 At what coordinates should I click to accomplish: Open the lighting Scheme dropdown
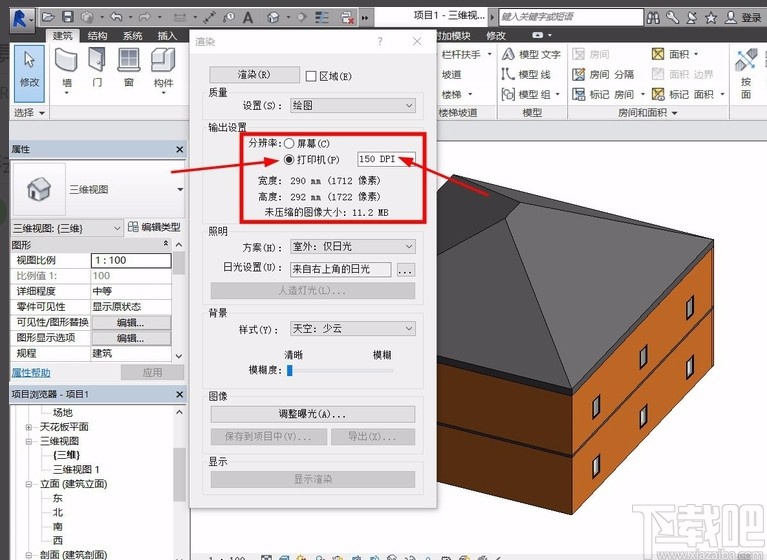click(x=352, y=247)
